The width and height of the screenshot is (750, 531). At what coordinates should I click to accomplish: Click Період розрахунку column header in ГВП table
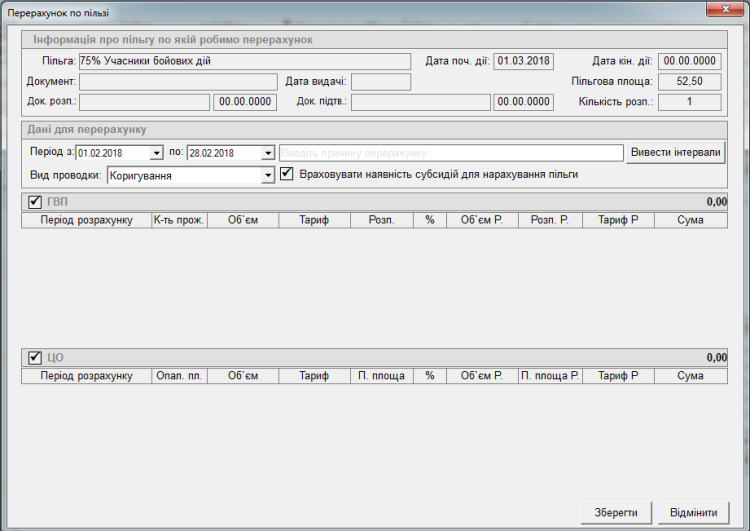pyautogui.click(x=86, y=220)
